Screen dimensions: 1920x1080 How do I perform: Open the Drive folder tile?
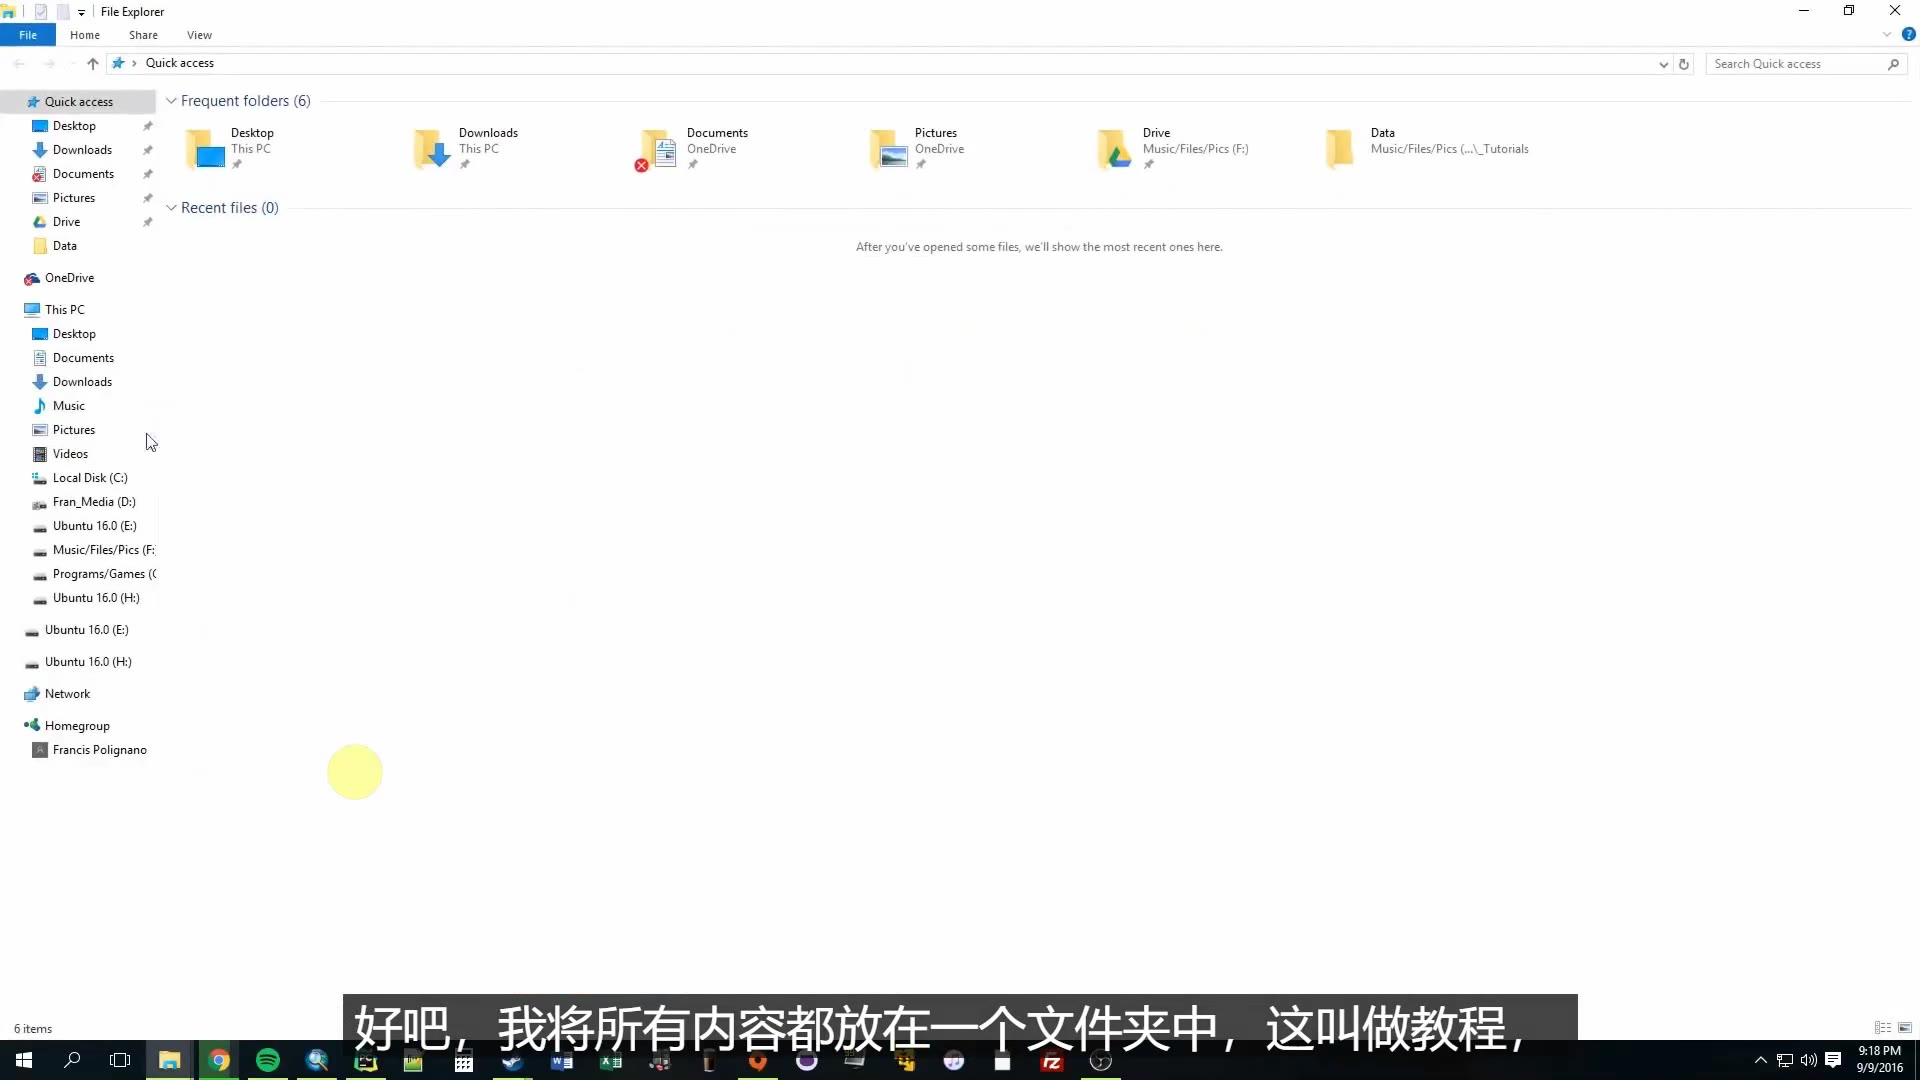[1174, 148]
